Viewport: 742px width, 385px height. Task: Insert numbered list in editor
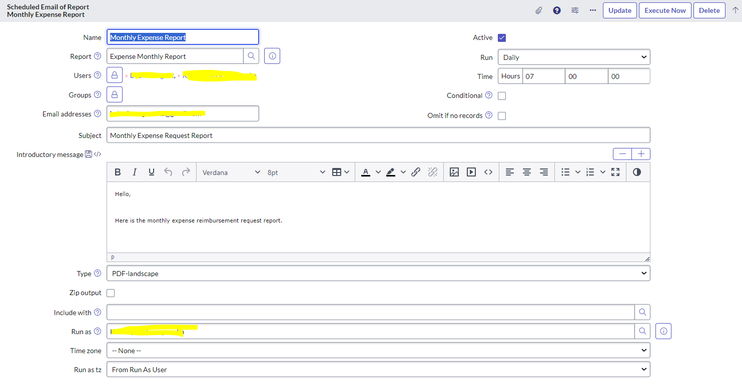[590, 172]
